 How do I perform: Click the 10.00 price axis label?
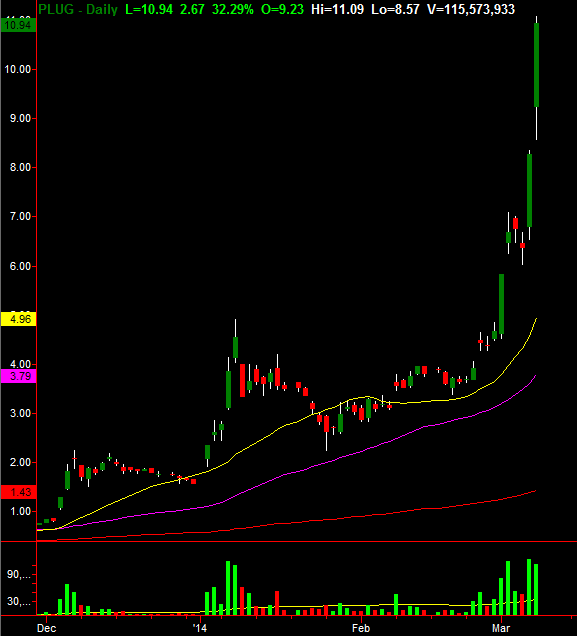pos(18,69)
